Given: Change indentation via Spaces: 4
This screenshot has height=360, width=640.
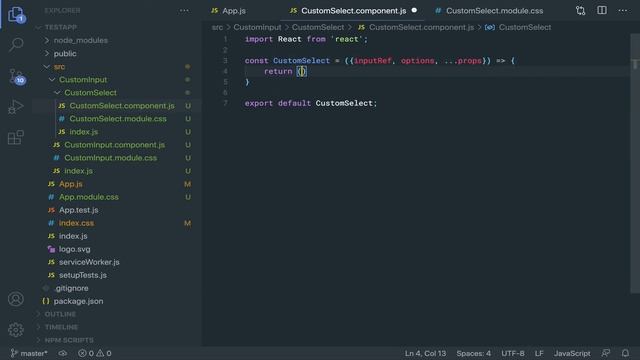Looking at the screenshot, I should [473, 353].
